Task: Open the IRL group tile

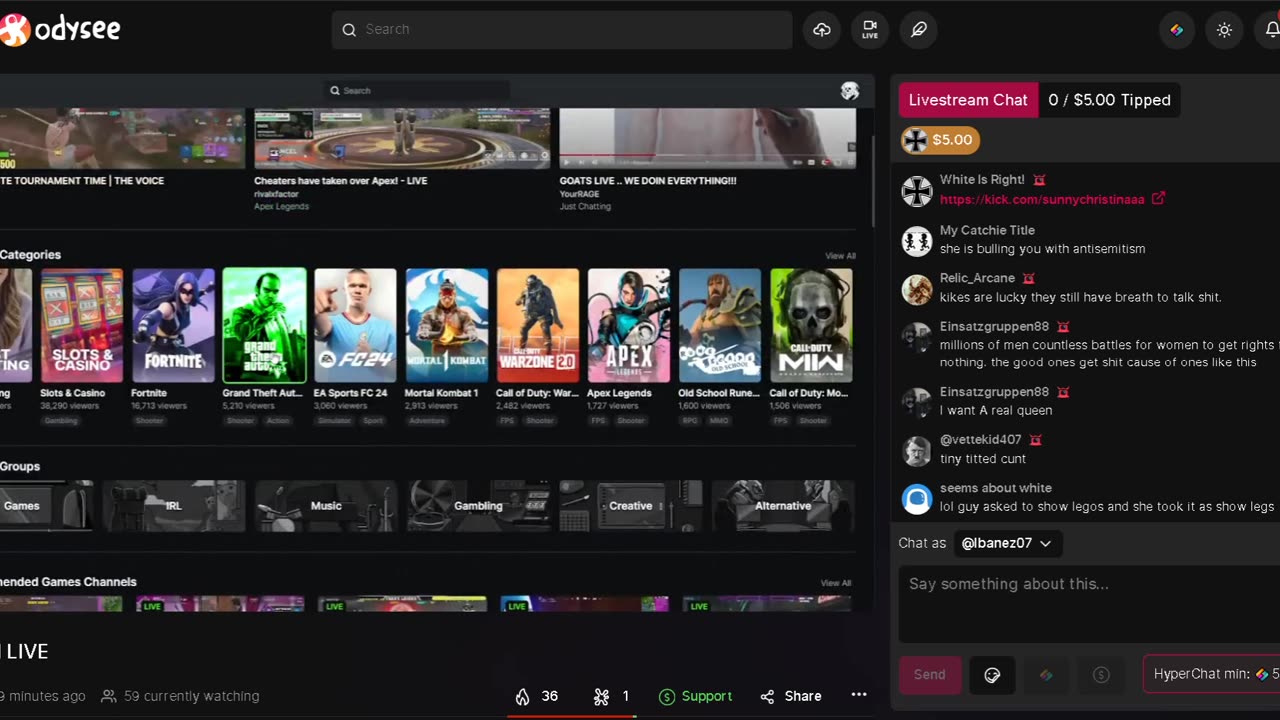Action: (174, 506)
